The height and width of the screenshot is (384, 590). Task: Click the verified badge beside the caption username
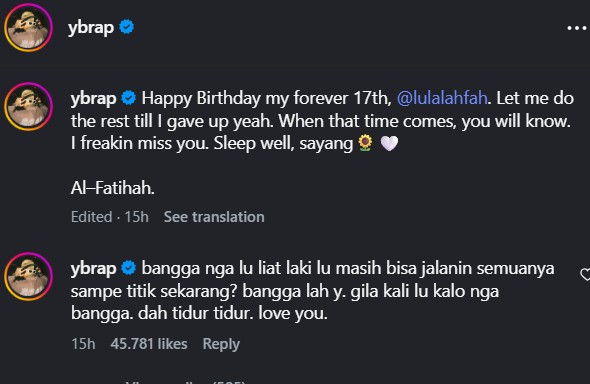[129, 98]
